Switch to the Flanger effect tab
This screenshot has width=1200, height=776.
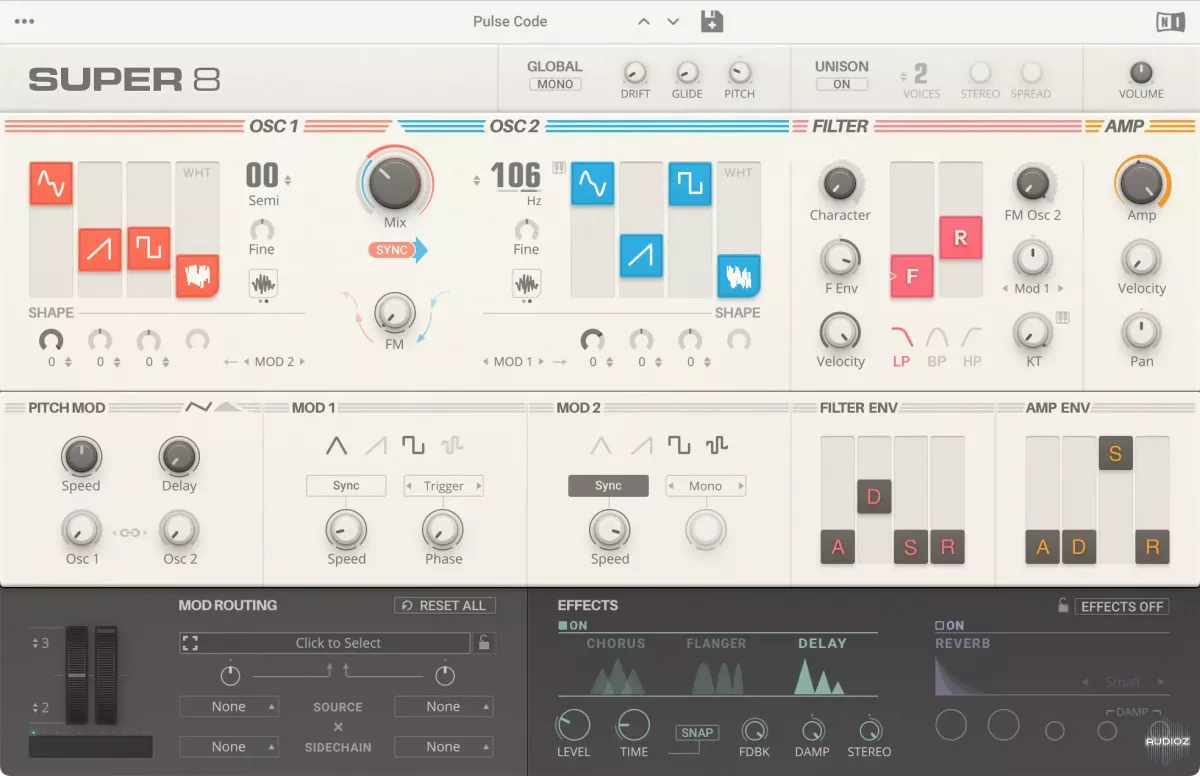(x=716, y=666)
